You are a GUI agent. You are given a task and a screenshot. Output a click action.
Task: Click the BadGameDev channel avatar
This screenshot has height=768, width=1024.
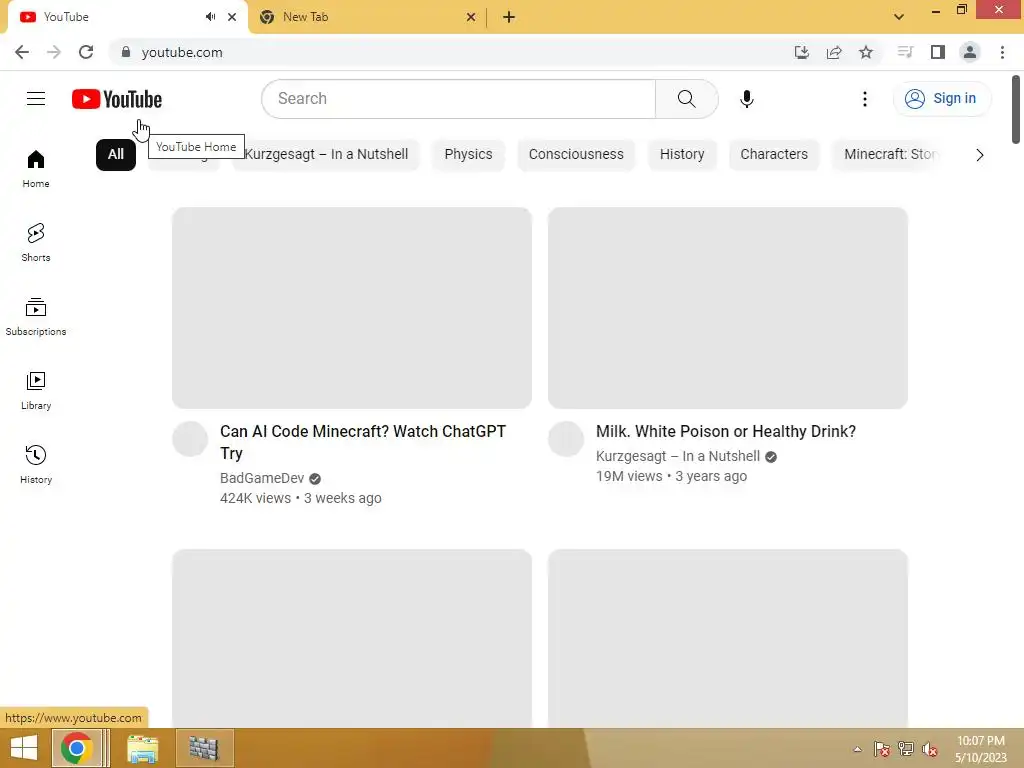(x=190, y=439)
